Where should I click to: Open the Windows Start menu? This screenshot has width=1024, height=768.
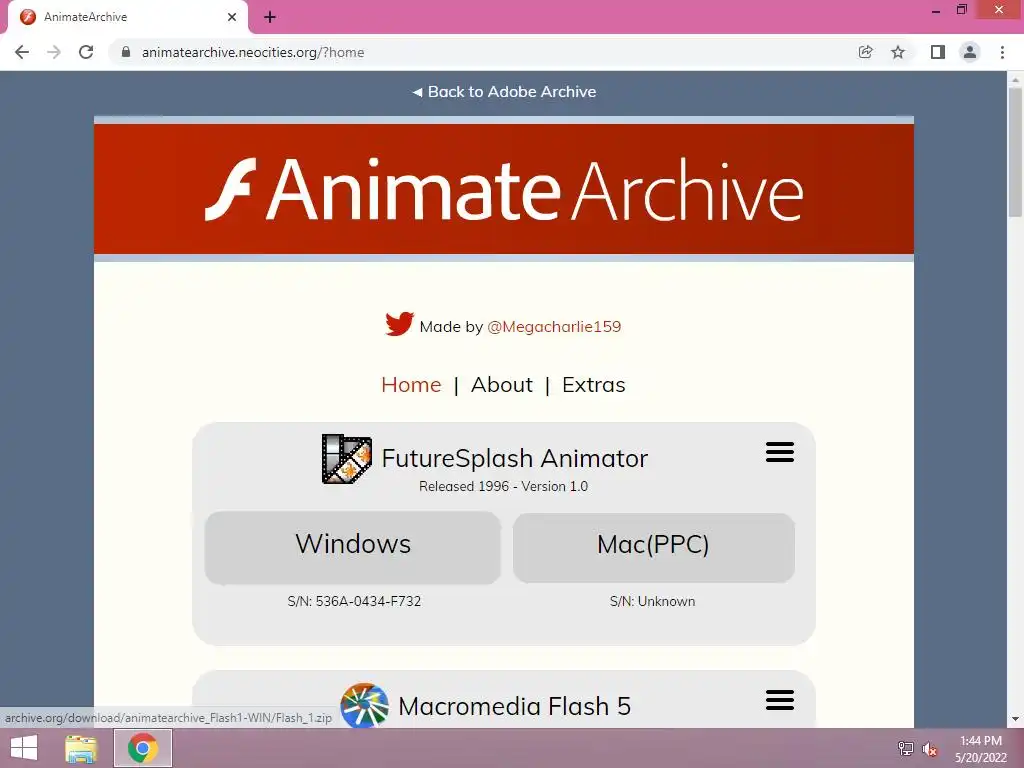(x=24, y=748)
